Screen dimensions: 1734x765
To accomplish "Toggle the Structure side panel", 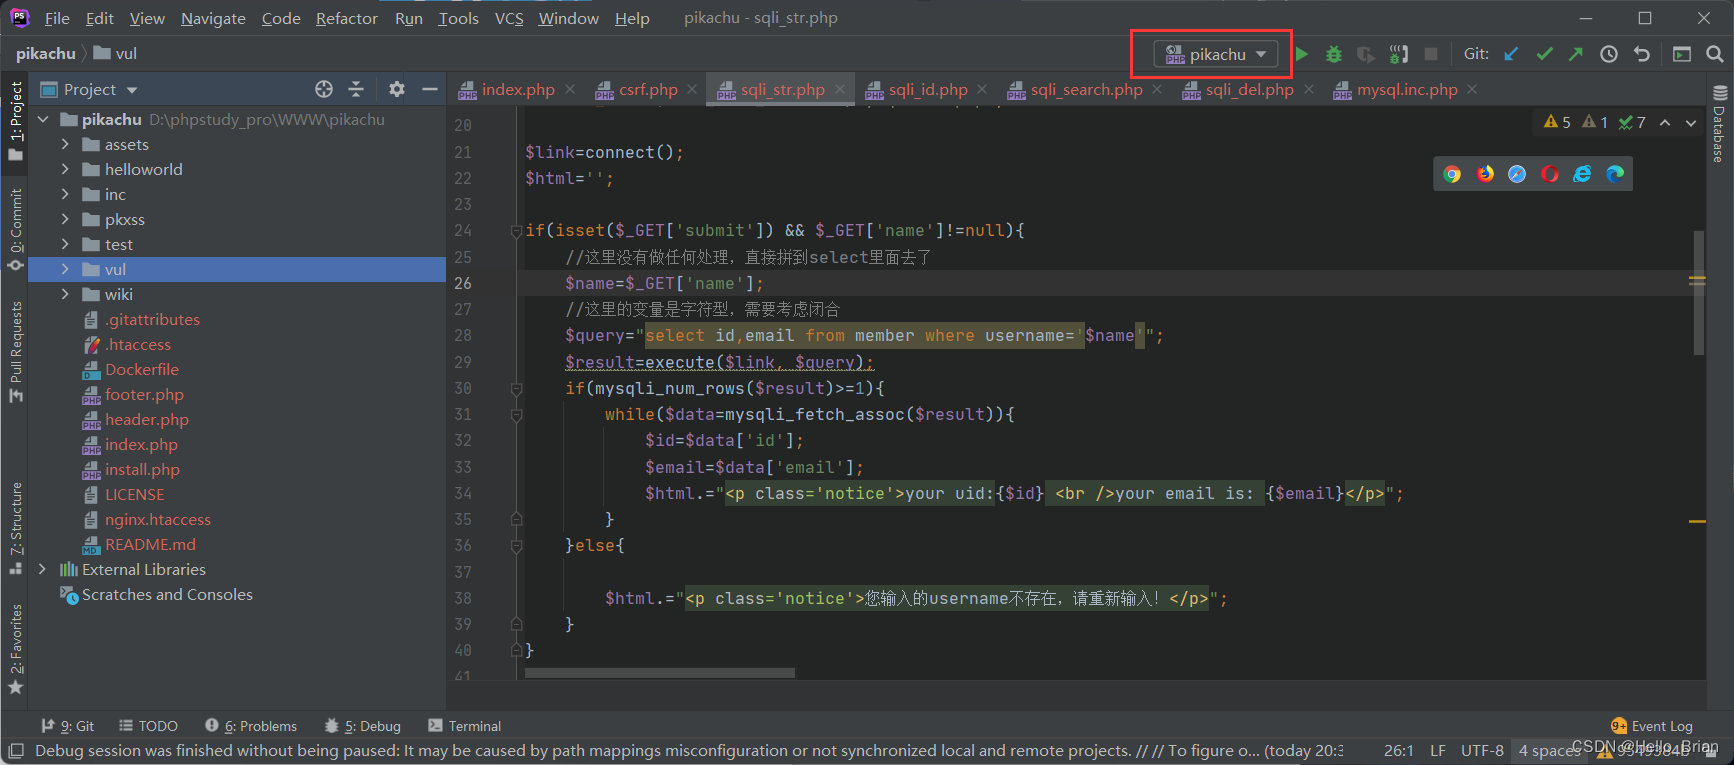I will (15, 527).
